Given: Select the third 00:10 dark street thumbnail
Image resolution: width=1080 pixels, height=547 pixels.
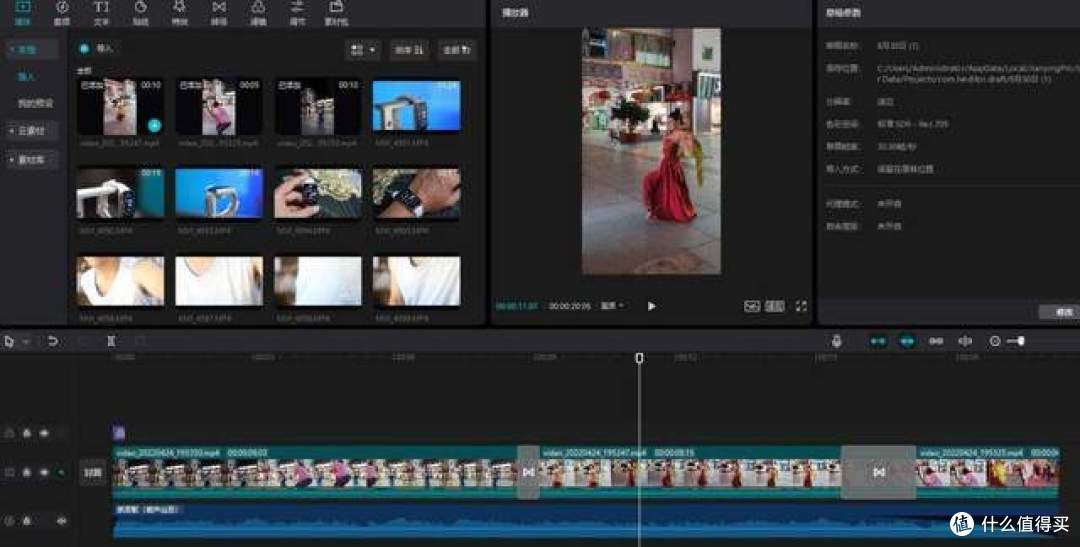Looking at the screenshot, I should (318, 107).
